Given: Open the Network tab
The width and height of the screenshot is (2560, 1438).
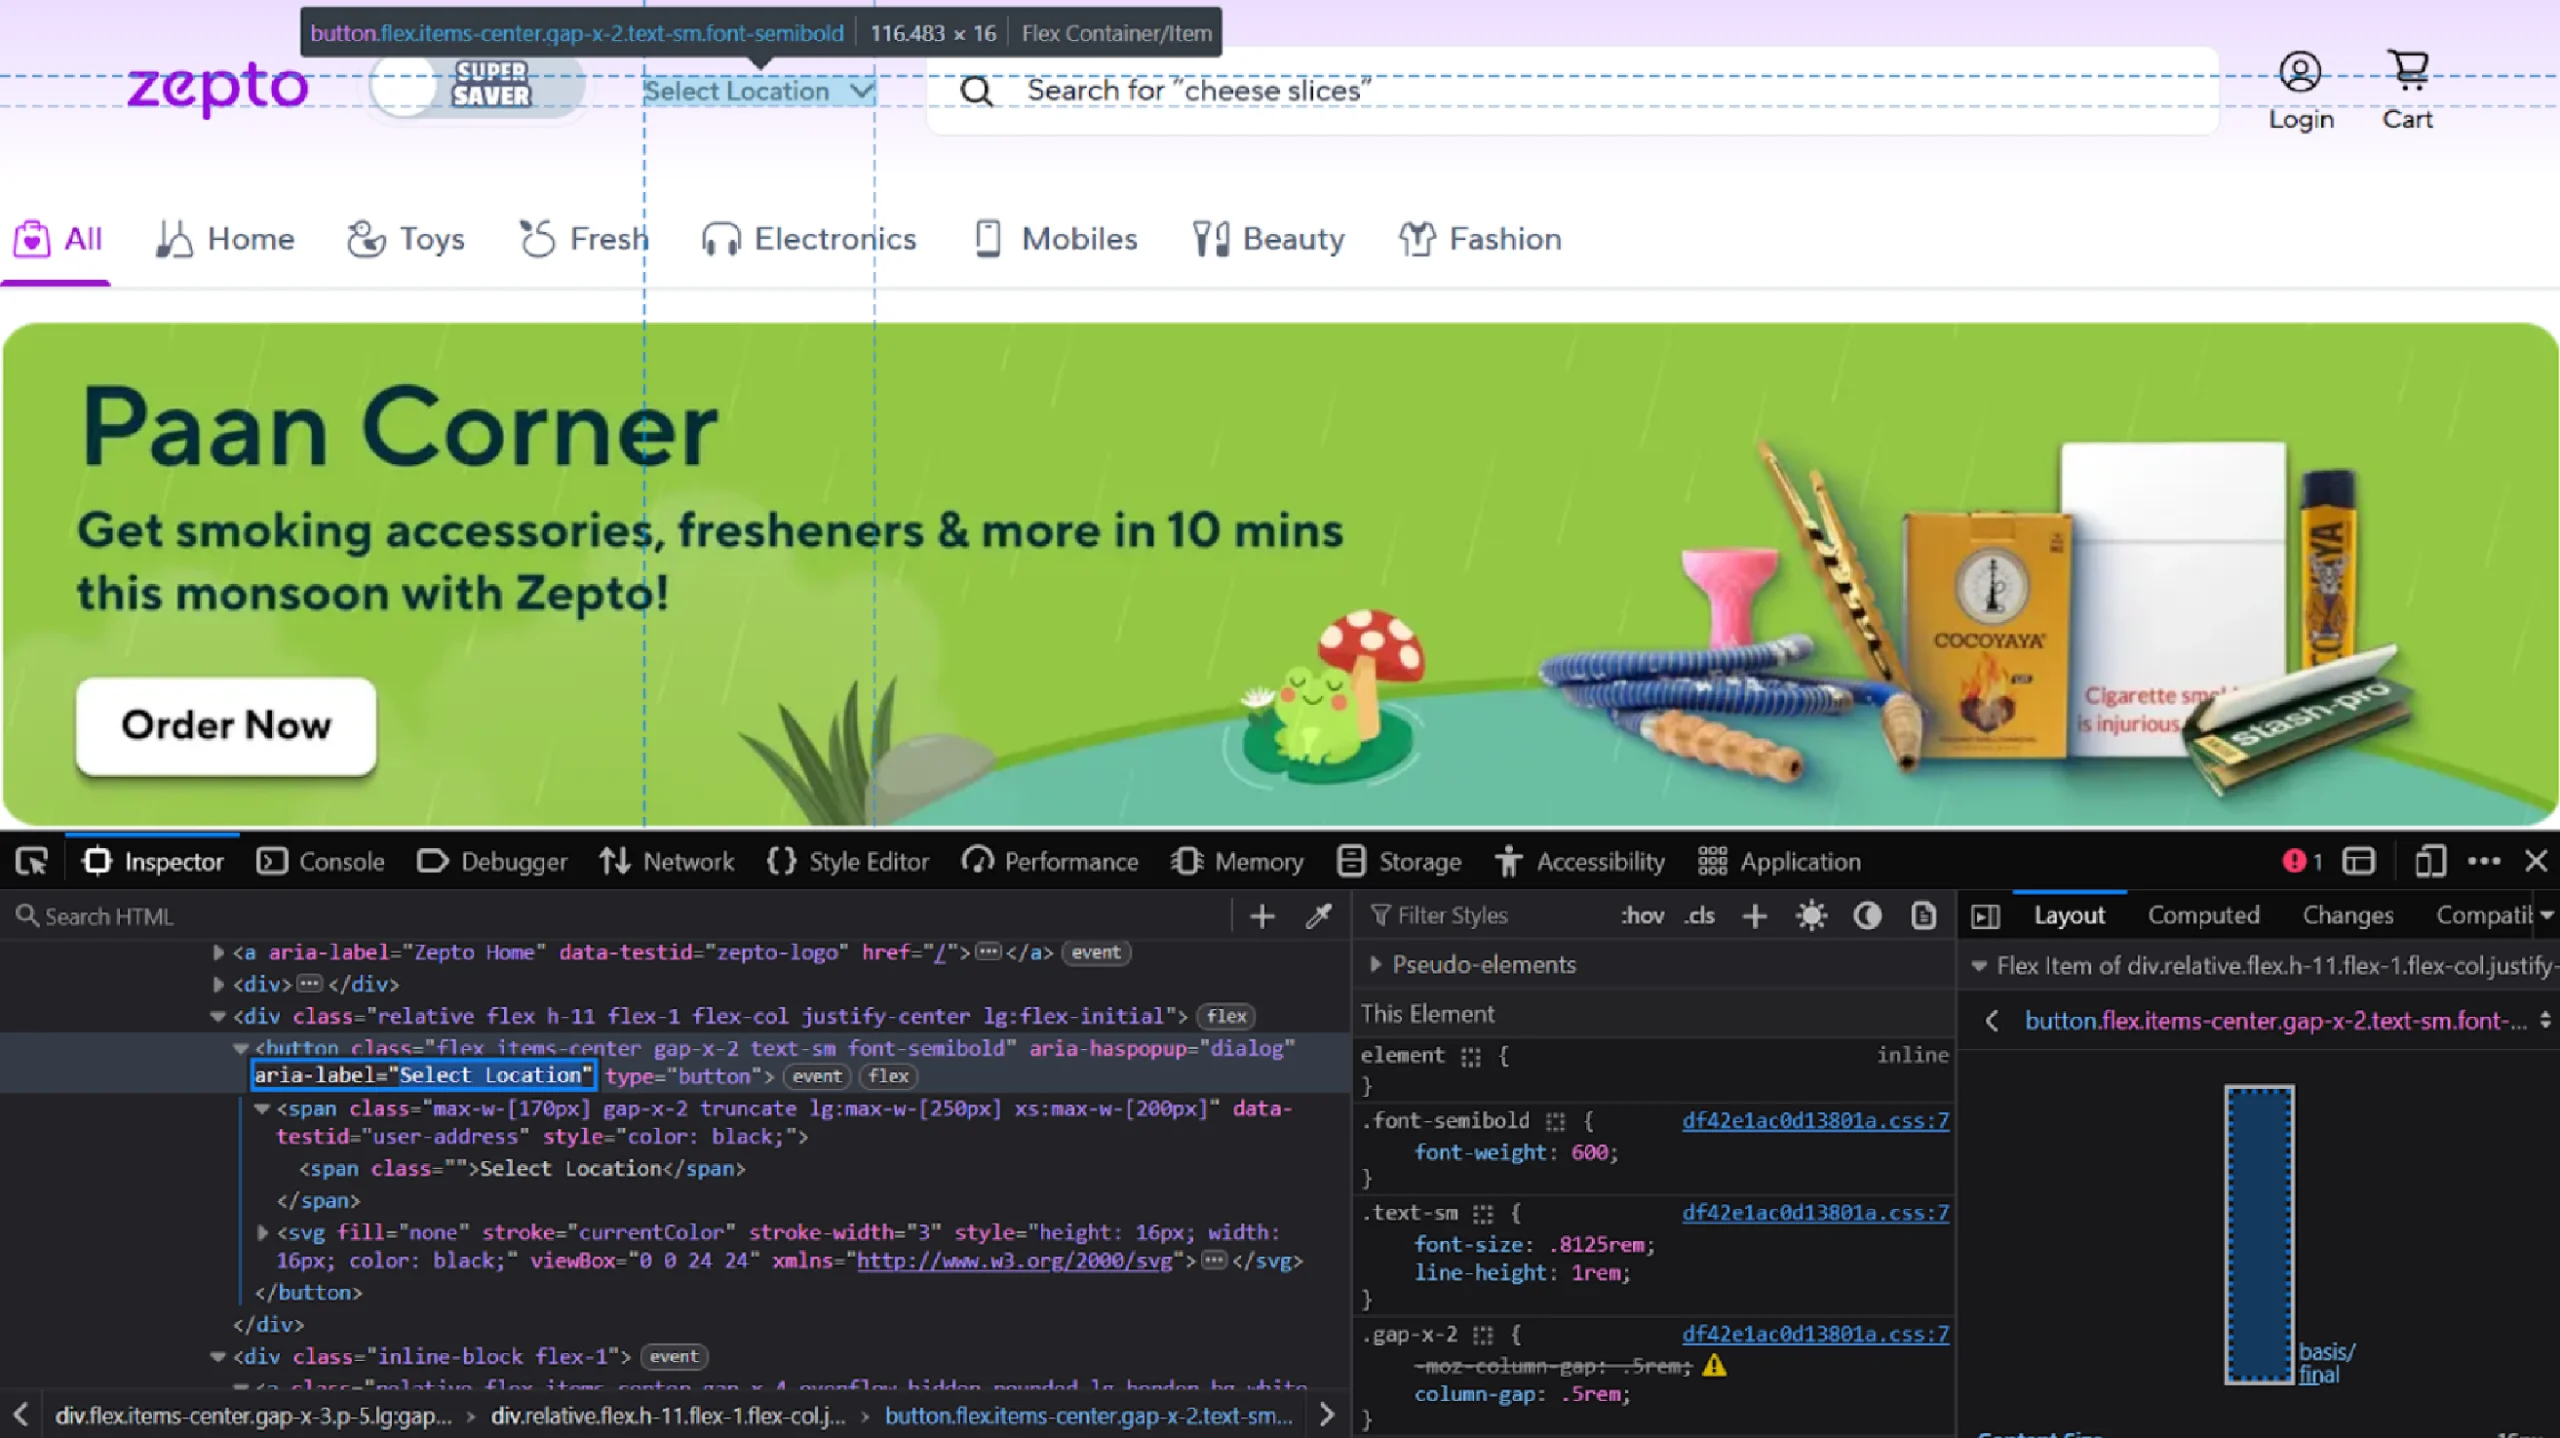Looking at the screenshot, I should (667, 861).
